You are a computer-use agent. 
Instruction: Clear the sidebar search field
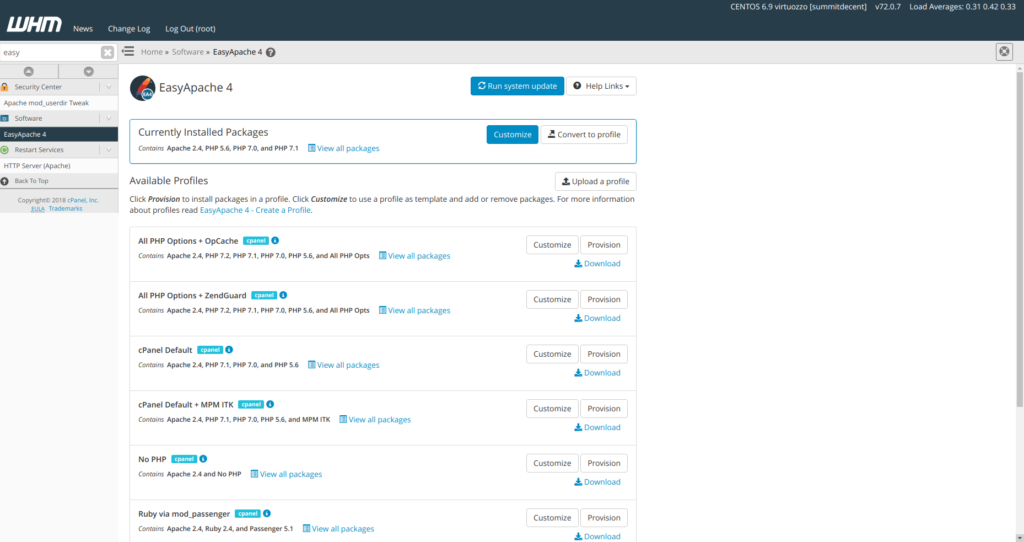(x=107, y=52)
